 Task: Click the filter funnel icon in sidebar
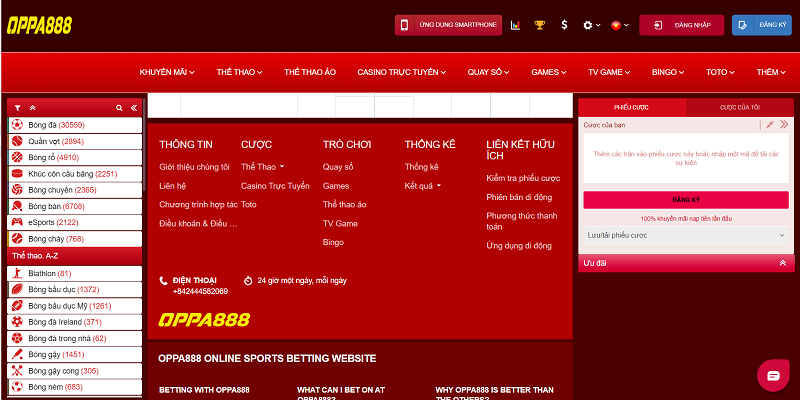[18, 107]
